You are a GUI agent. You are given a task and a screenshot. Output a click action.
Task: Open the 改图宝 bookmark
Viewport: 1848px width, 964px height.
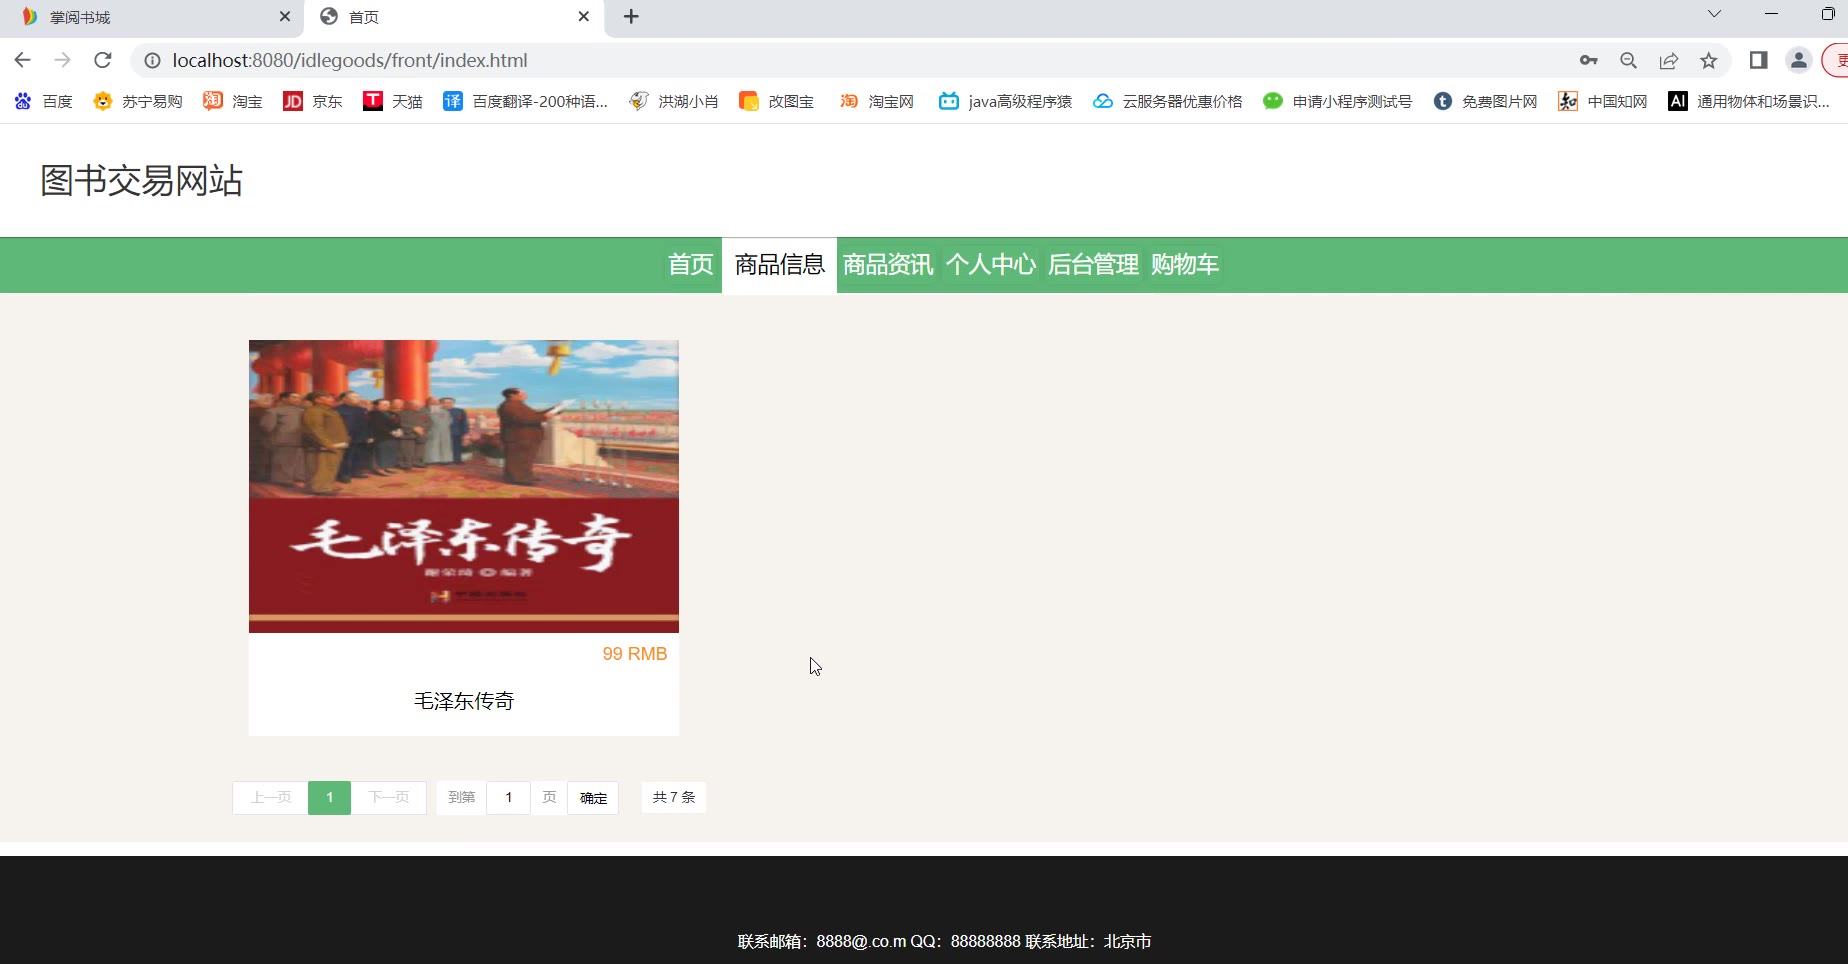pos(777,101)
